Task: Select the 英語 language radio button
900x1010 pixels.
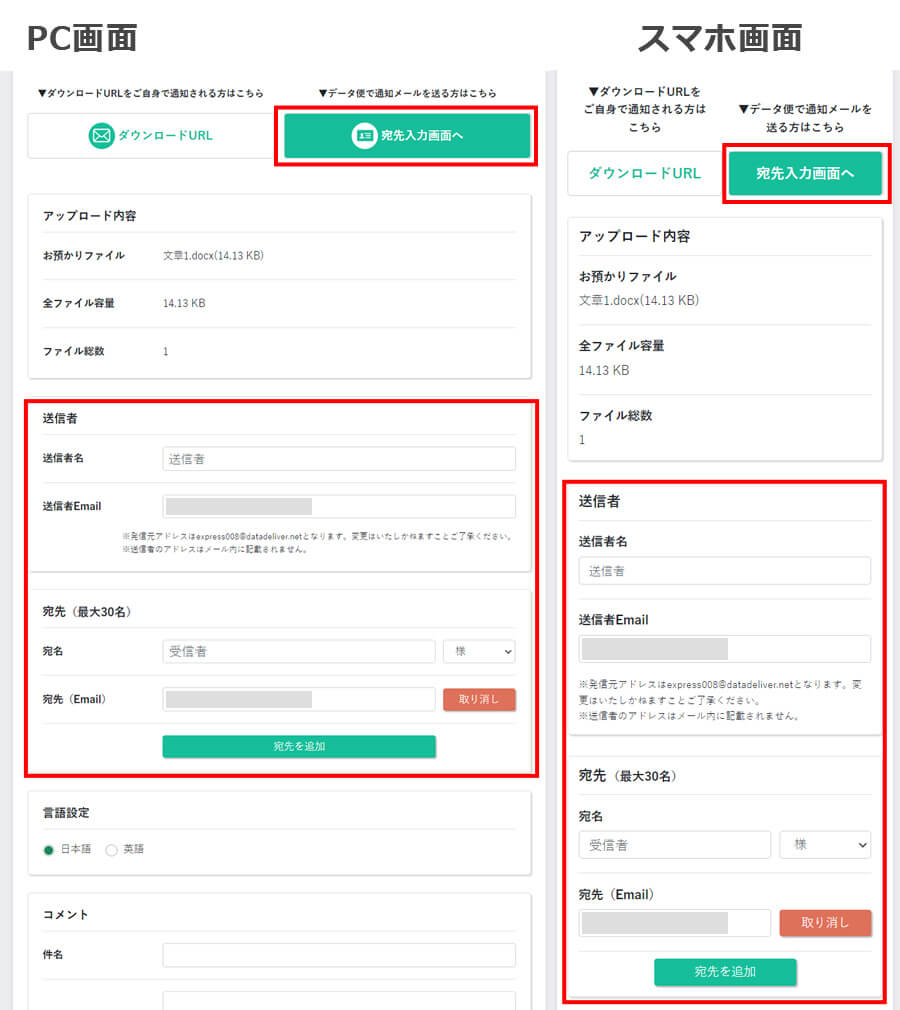Action: tap(111, 850)
